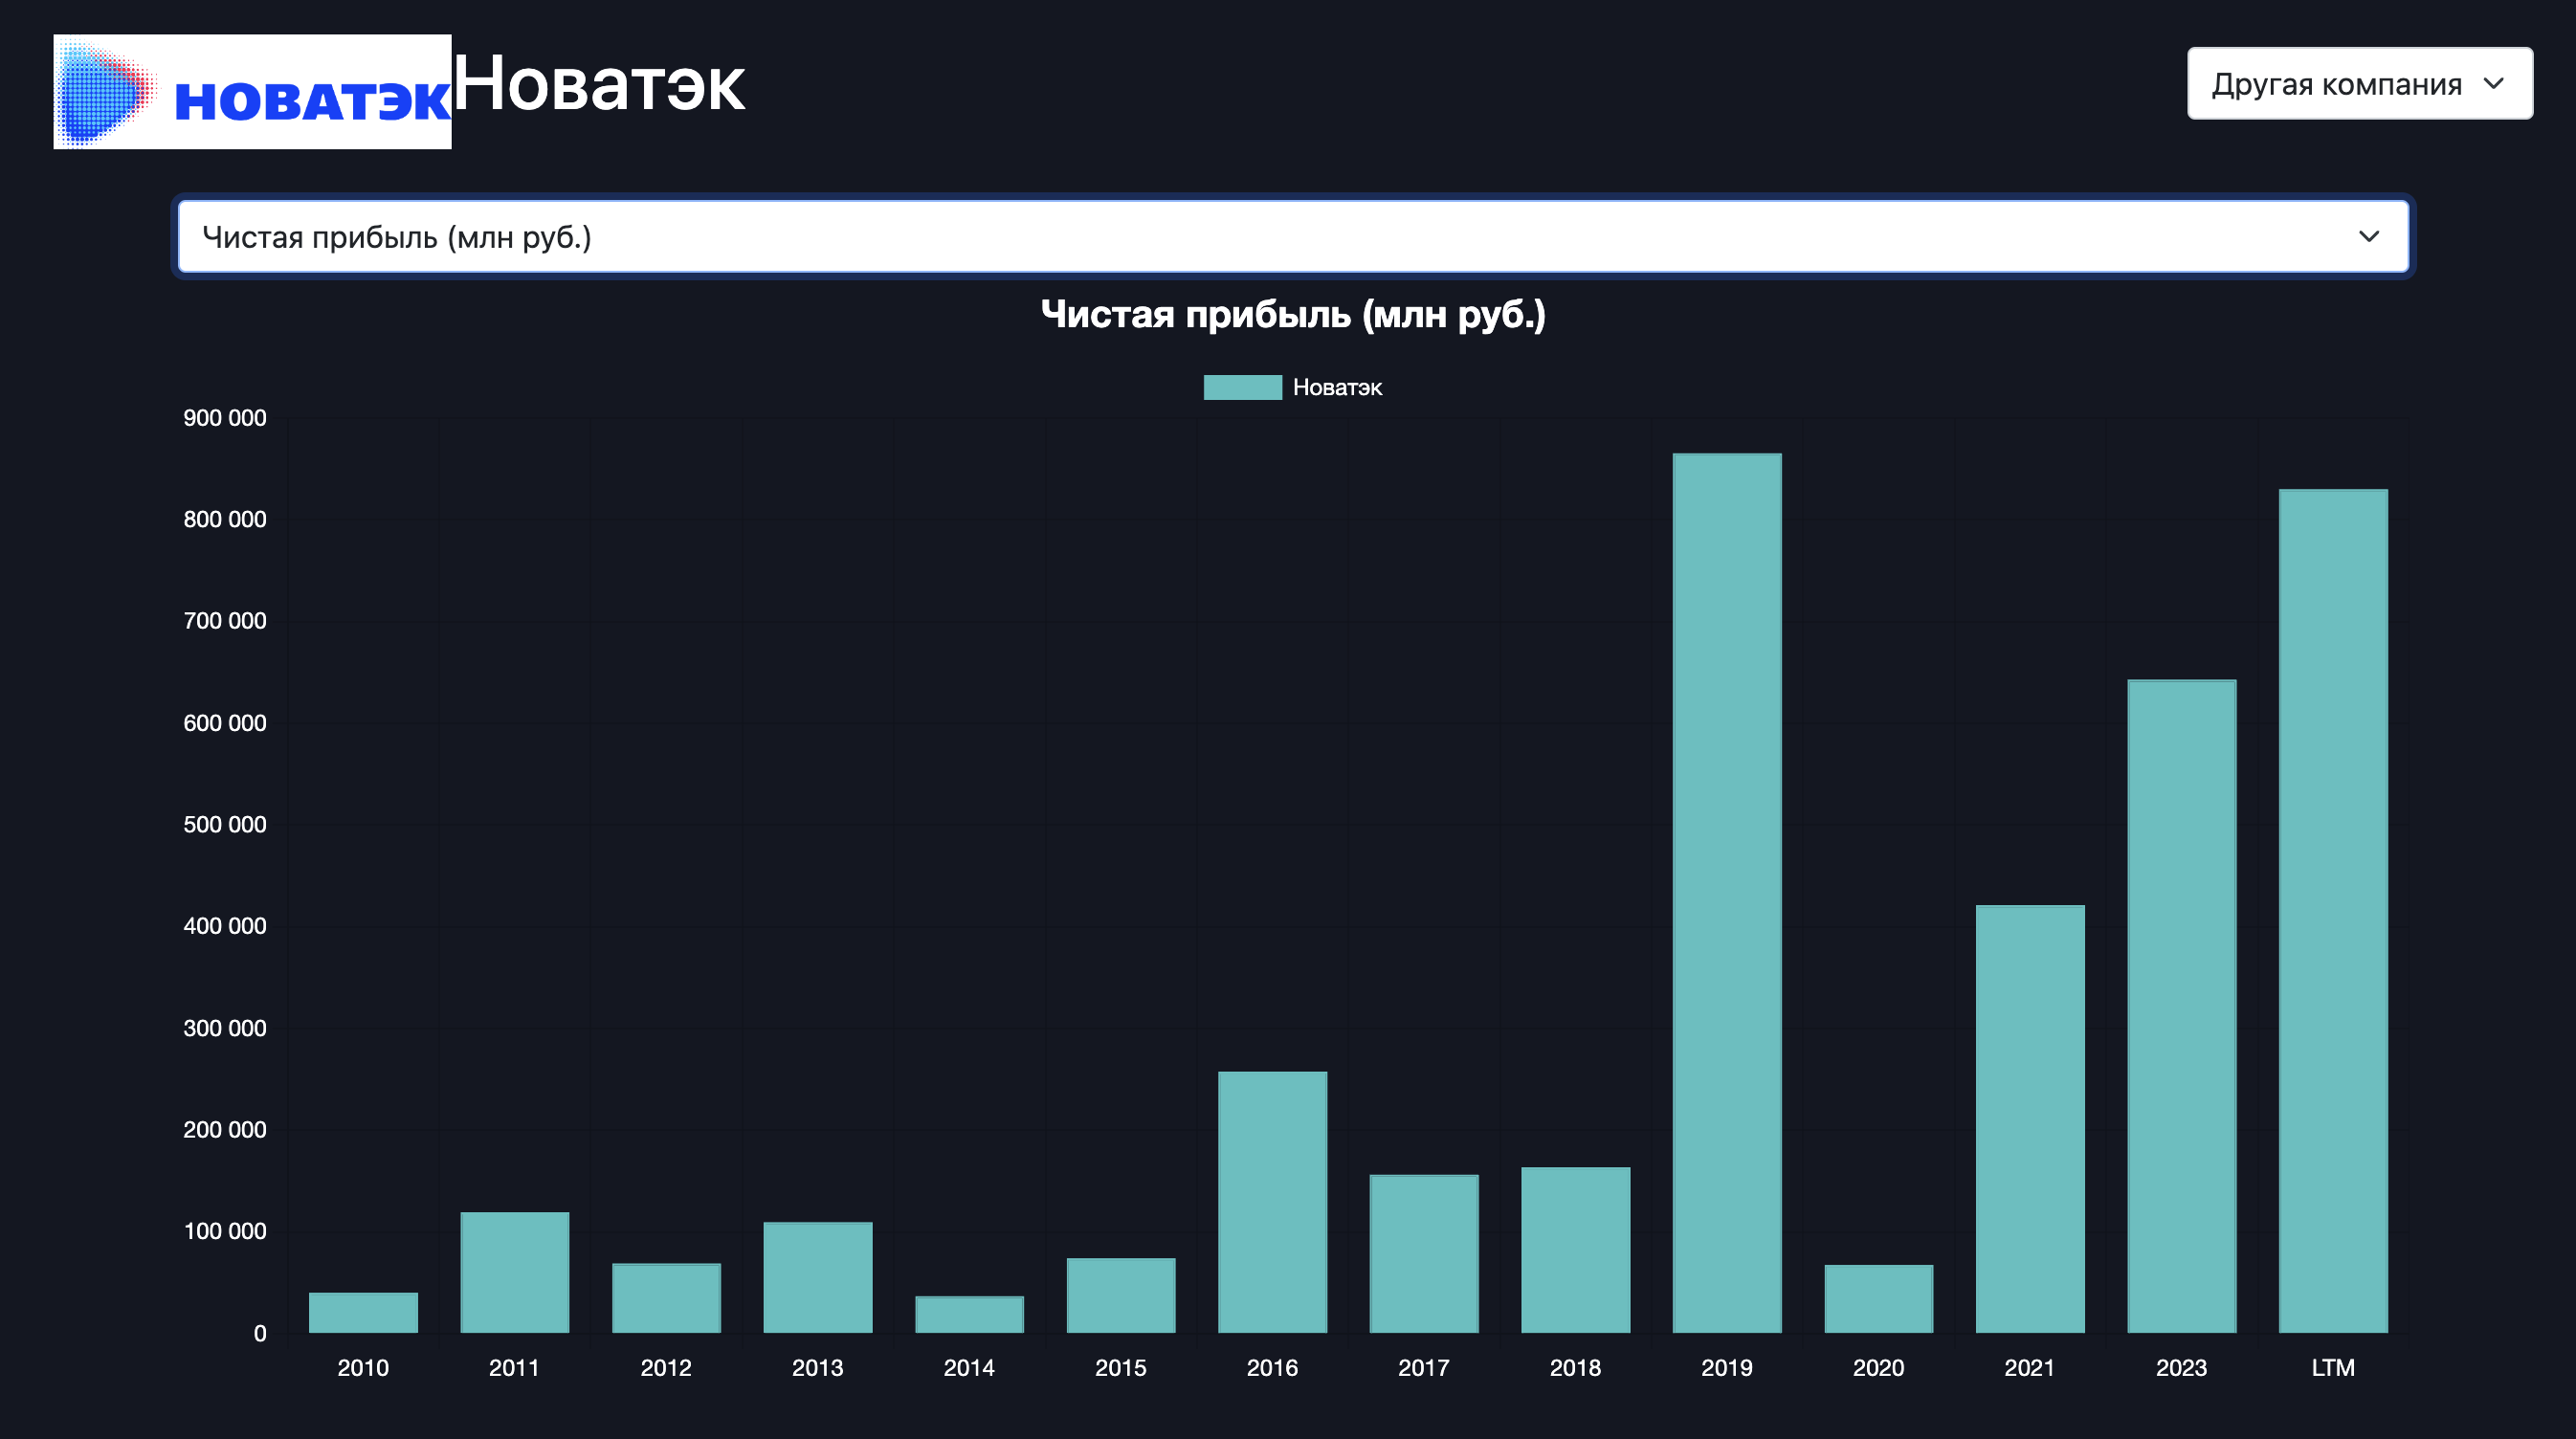
Task: Click the 2014 bar in the chart
Action: [x=969, y=1315]
